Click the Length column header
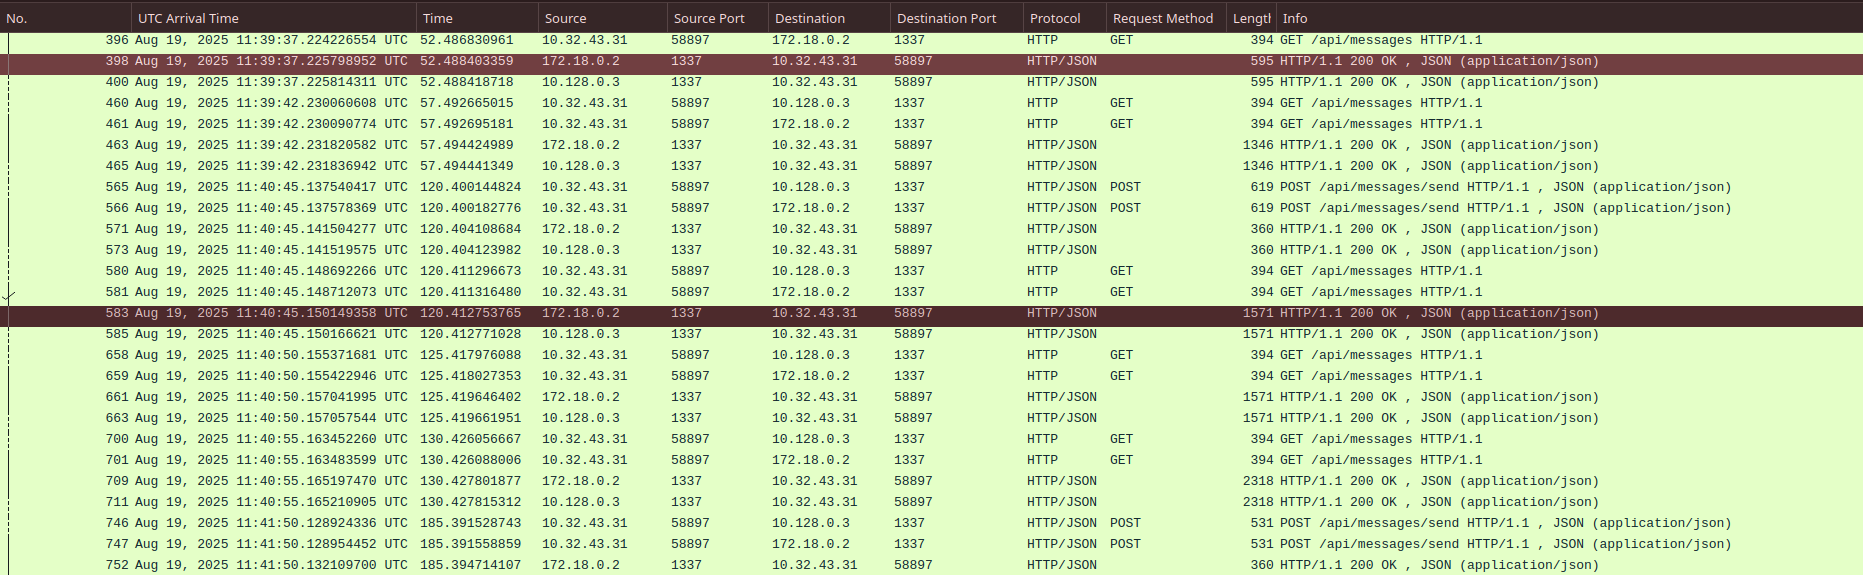 (1251, 18)
